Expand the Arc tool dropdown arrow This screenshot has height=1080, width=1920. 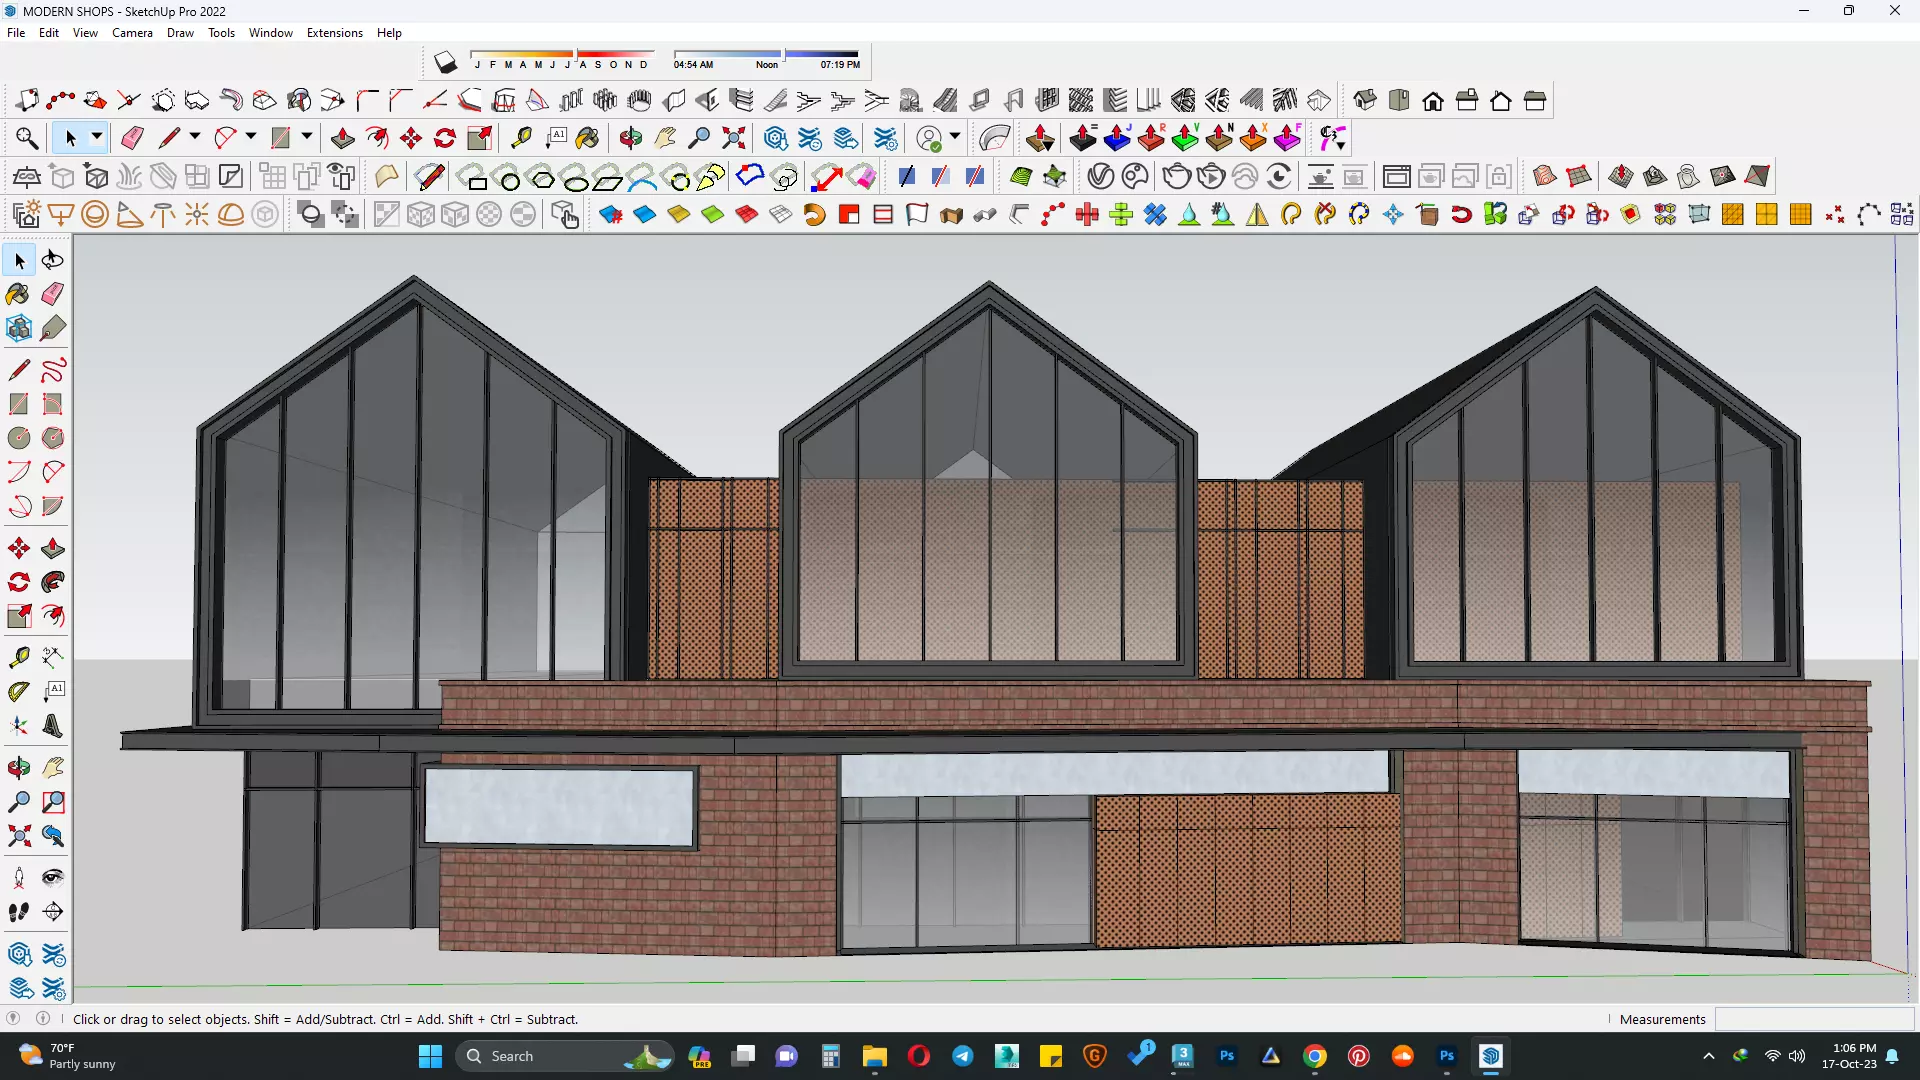click(251, 137)
